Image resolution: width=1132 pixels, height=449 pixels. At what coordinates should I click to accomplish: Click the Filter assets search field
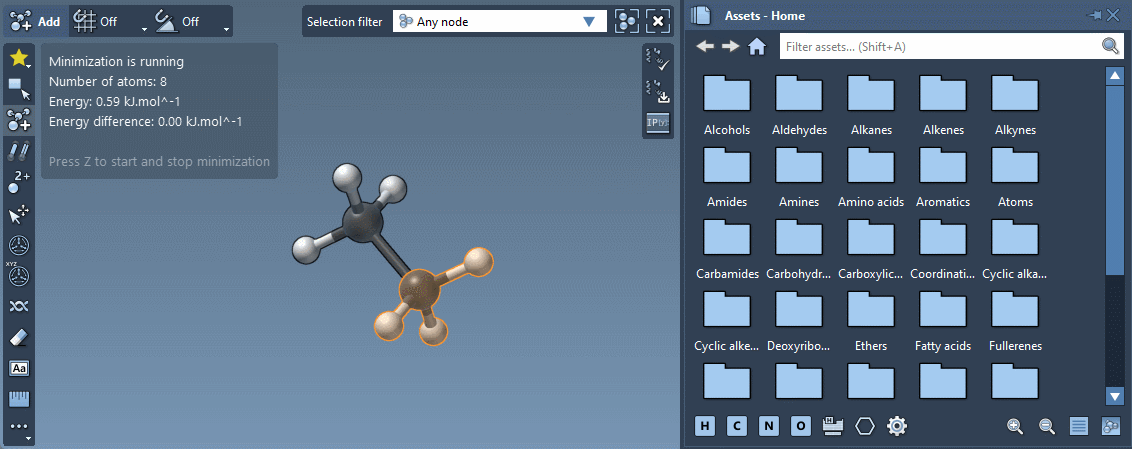point(940,46)
